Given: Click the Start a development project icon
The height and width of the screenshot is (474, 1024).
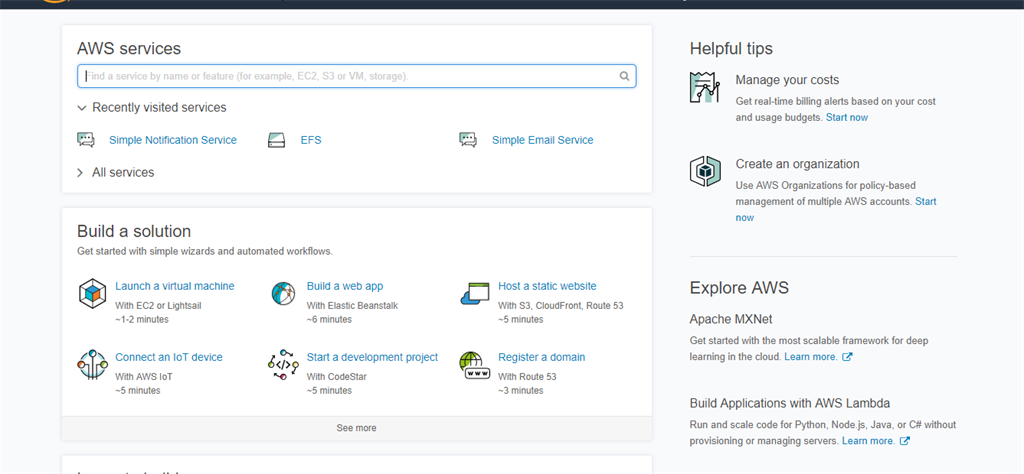Looking at the screenshot, I should (284, 365).
